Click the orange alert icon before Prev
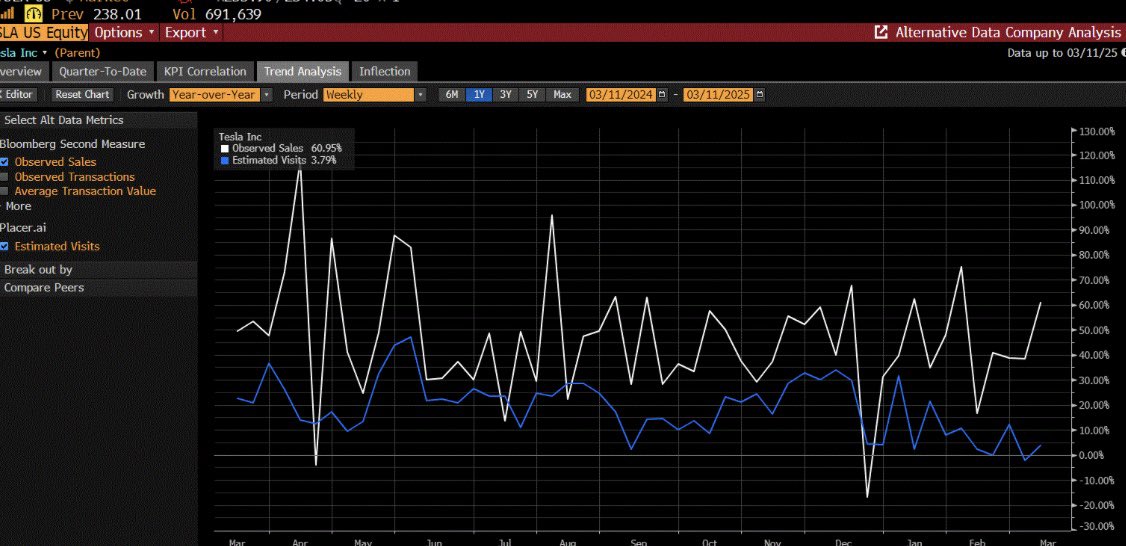This screenshot has height=546, width=1126. [34, 14]
